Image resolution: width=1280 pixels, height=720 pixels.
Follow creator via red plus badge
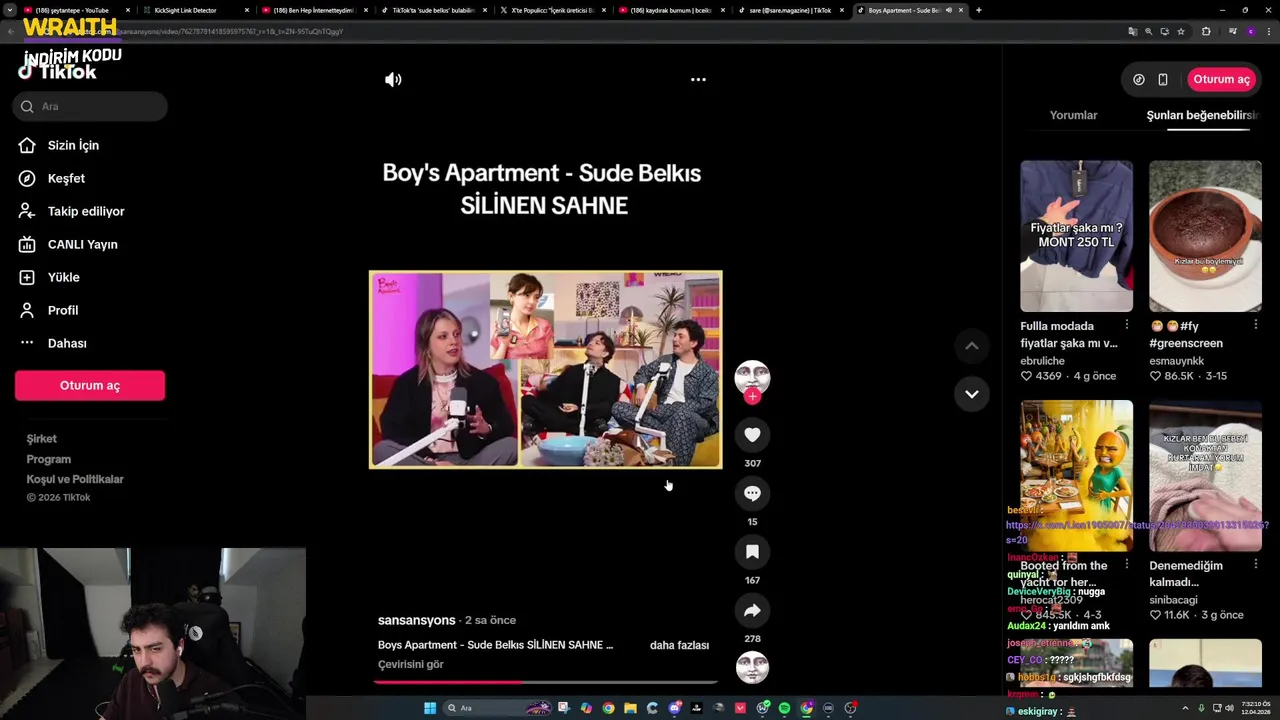pos(752,396)
